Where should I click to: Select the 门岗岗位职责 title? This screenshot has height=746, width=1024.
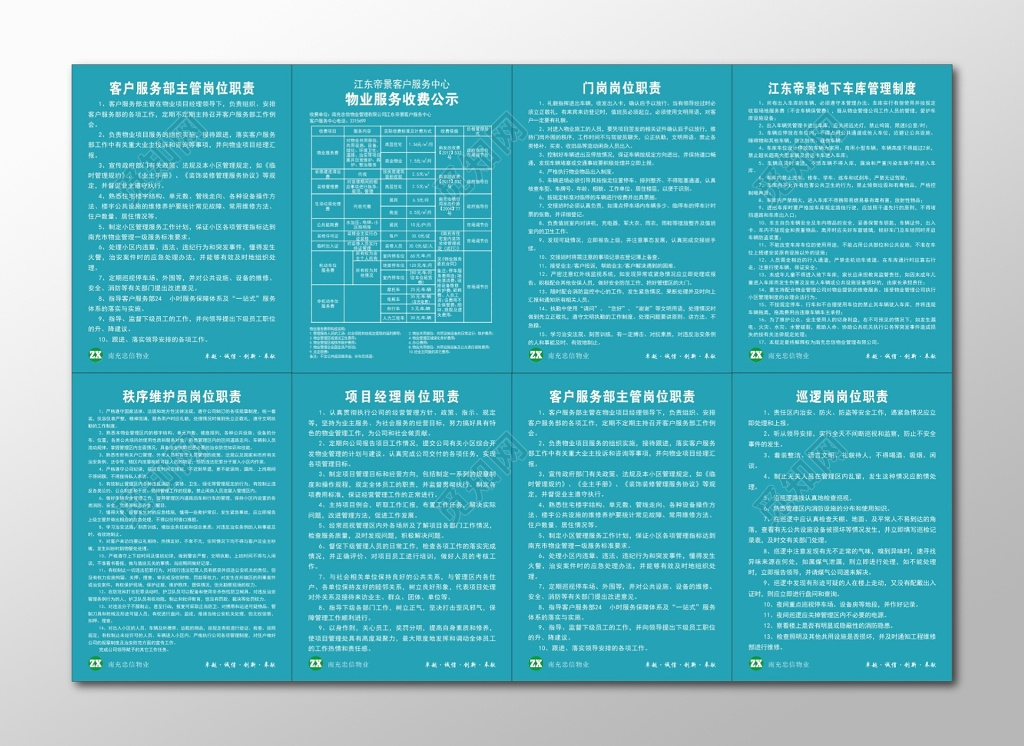click(x=620, y=88)
